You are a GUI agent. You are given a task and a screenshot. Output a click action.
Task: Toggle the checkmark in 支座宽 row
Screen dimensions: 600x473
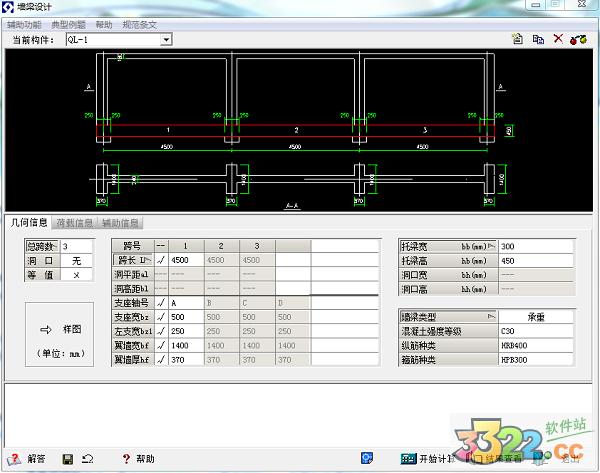click(x=160, y=317)
